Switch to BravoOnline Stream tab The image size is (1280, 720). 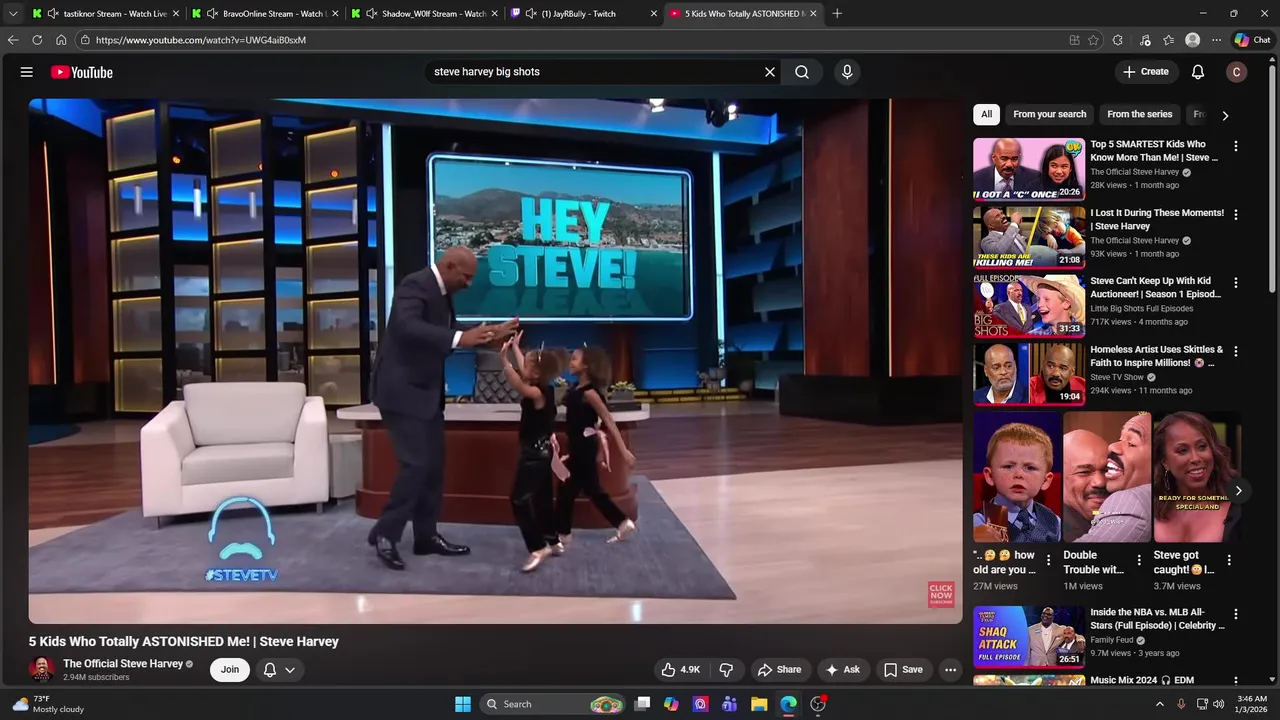pos(265,13)
